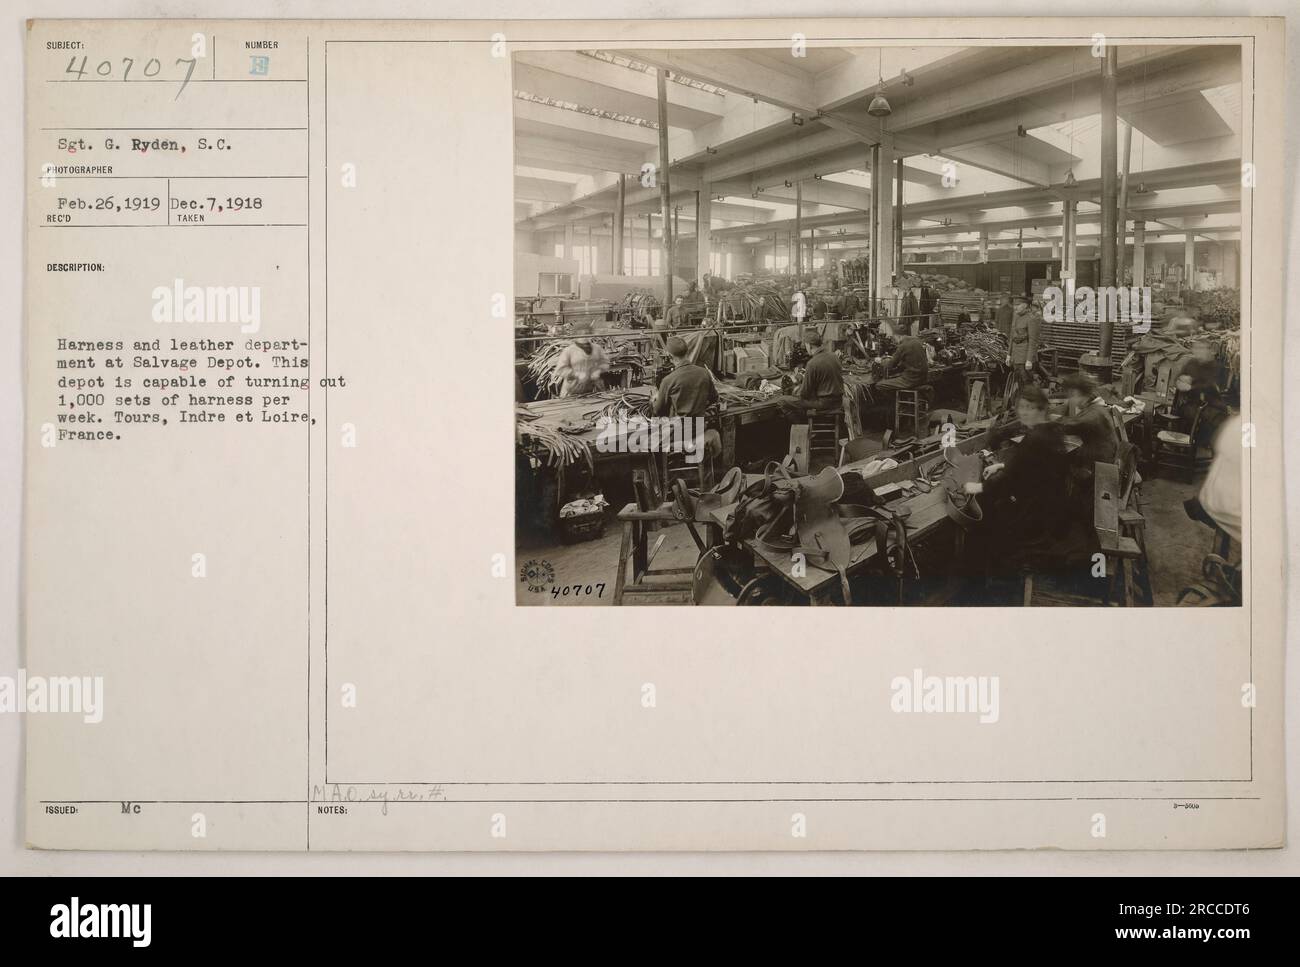Click the number 40707 printed on the photo
Screen dimensions: 1300x967
[x=579, y=591]
